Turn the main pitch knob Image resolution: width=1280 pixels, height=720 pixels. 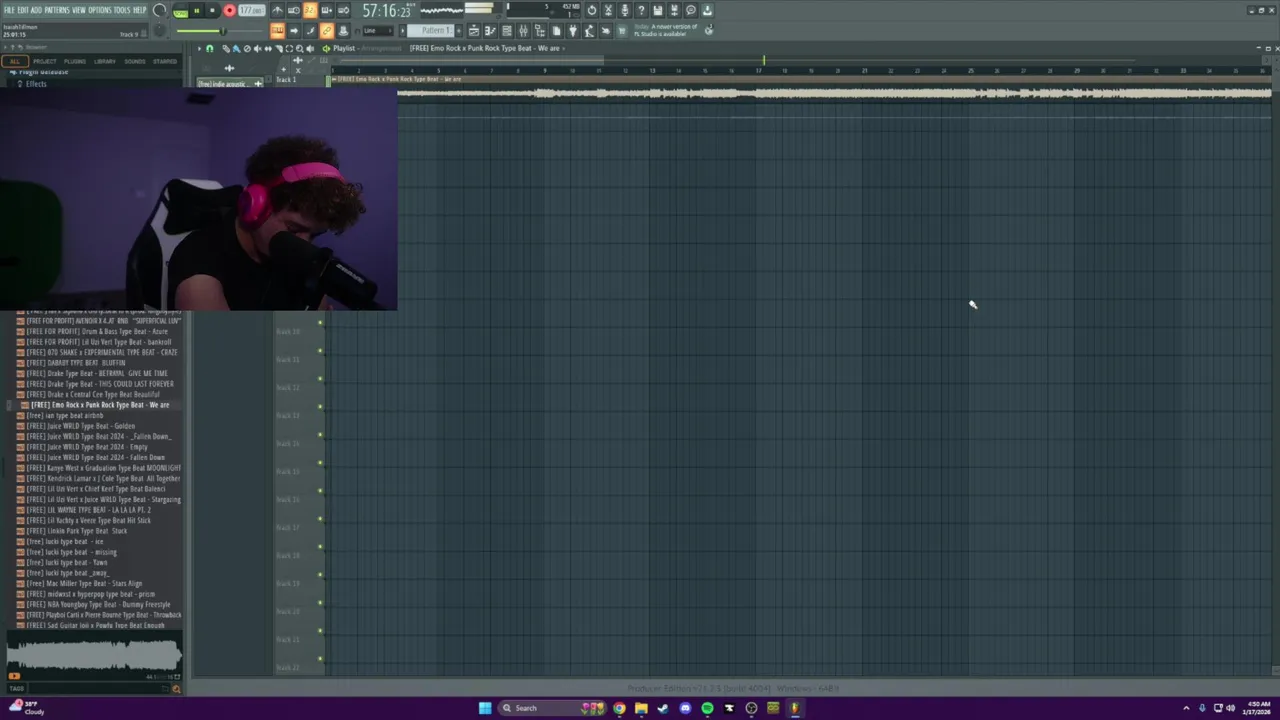tap(160, 30)
